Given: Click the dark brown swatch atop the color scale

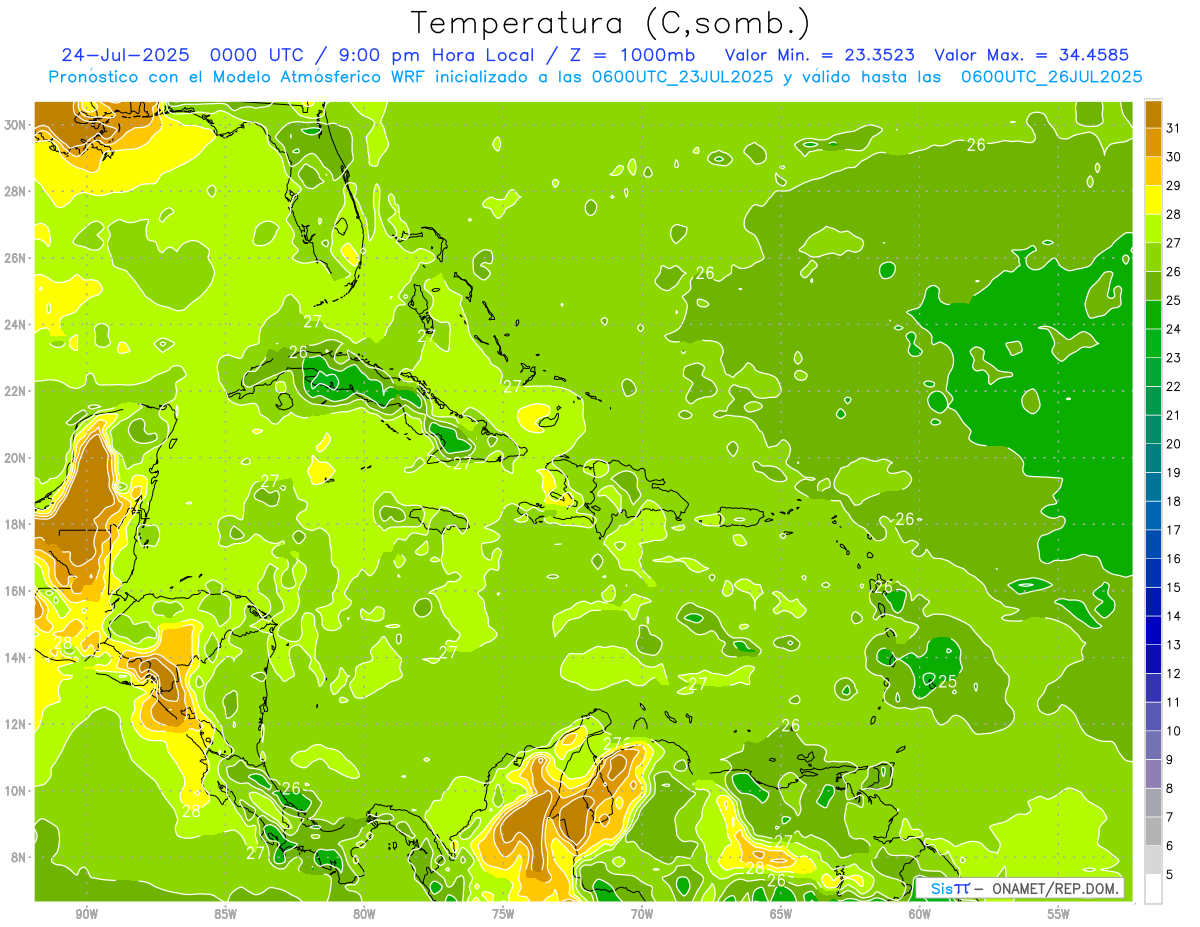Looking at the screenshot, I should coord(1153,113).
